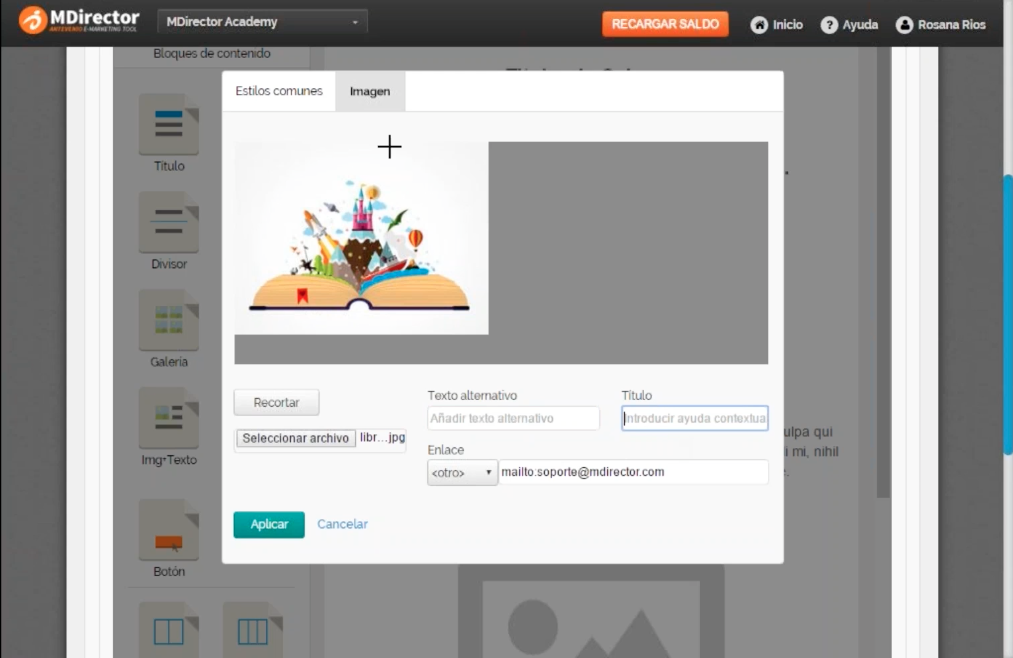Select the two-column layout block icon
The height and width of the screenshot is (658, 1013).
coord(169,631)
